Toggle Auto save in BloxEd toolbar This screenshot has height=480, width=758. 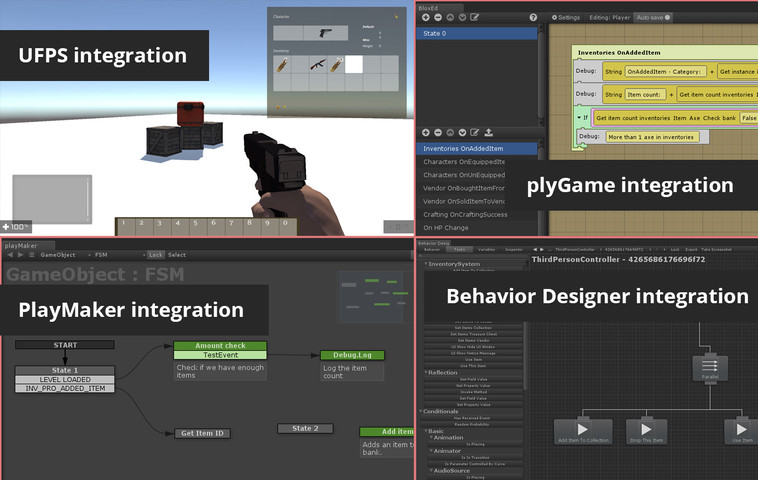[x=653, y=17]
